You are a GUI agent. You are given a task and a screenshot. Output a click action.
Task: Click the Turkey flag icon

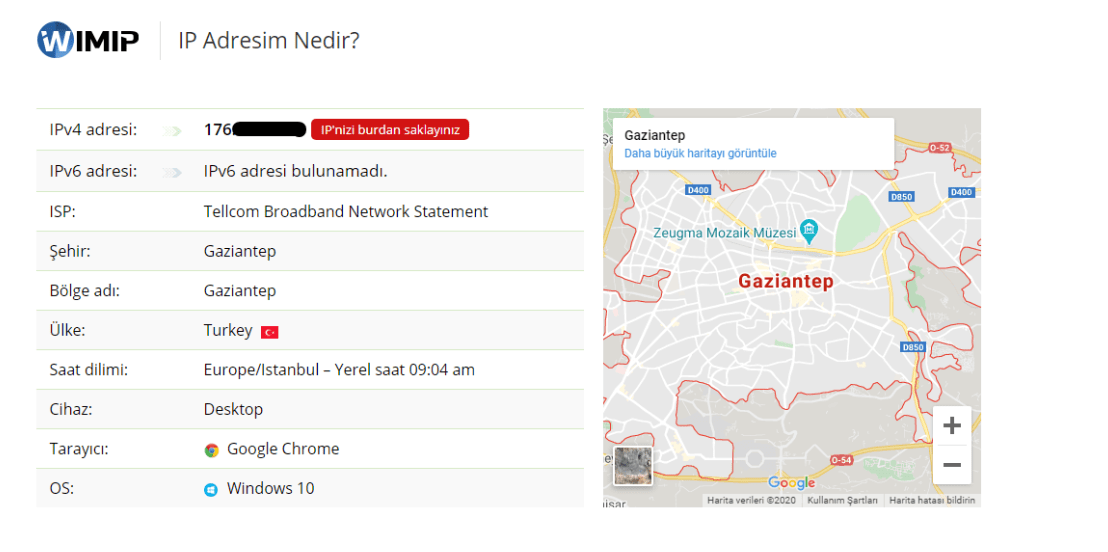pyautogui.click(x=269, y=332)
